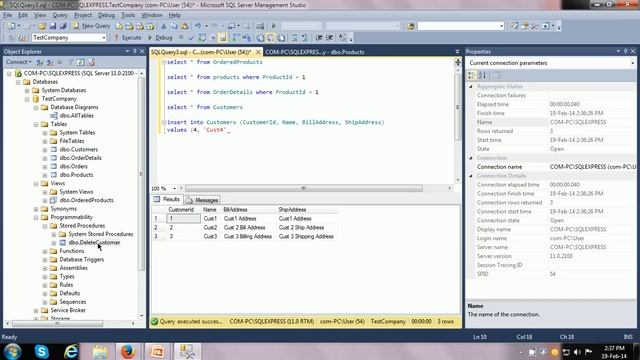This screenshot has height=360, width=640.
Task: Open the 100 % zoom dropdown
Action: tap(174, 188)
